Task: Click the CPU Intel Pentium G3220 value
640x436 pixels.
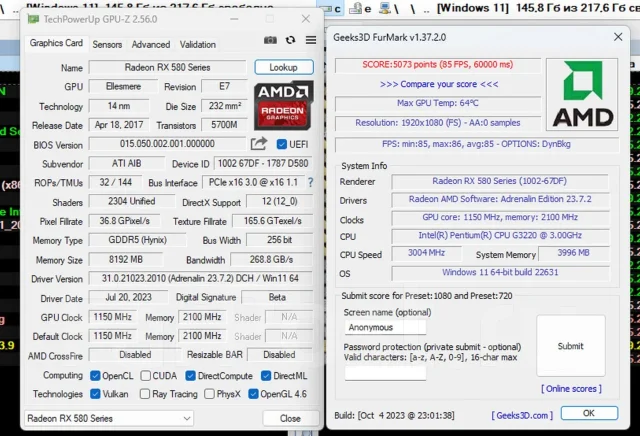Action: click(x=500, y=236)
